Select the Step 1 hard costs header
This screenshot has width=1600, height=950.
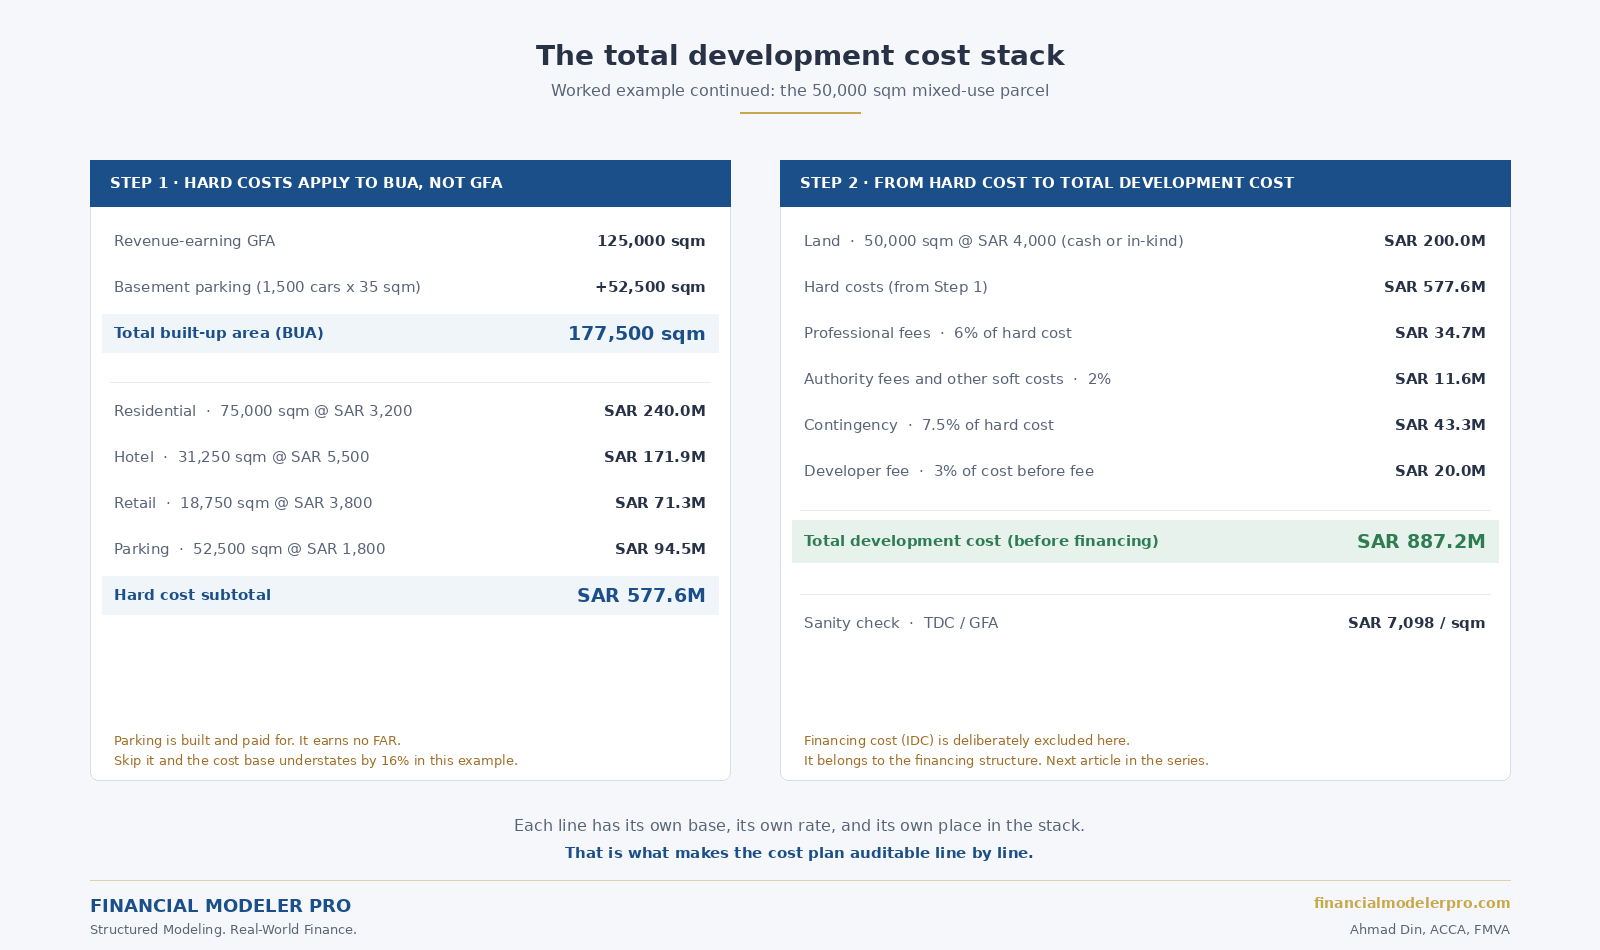[410, 183]
